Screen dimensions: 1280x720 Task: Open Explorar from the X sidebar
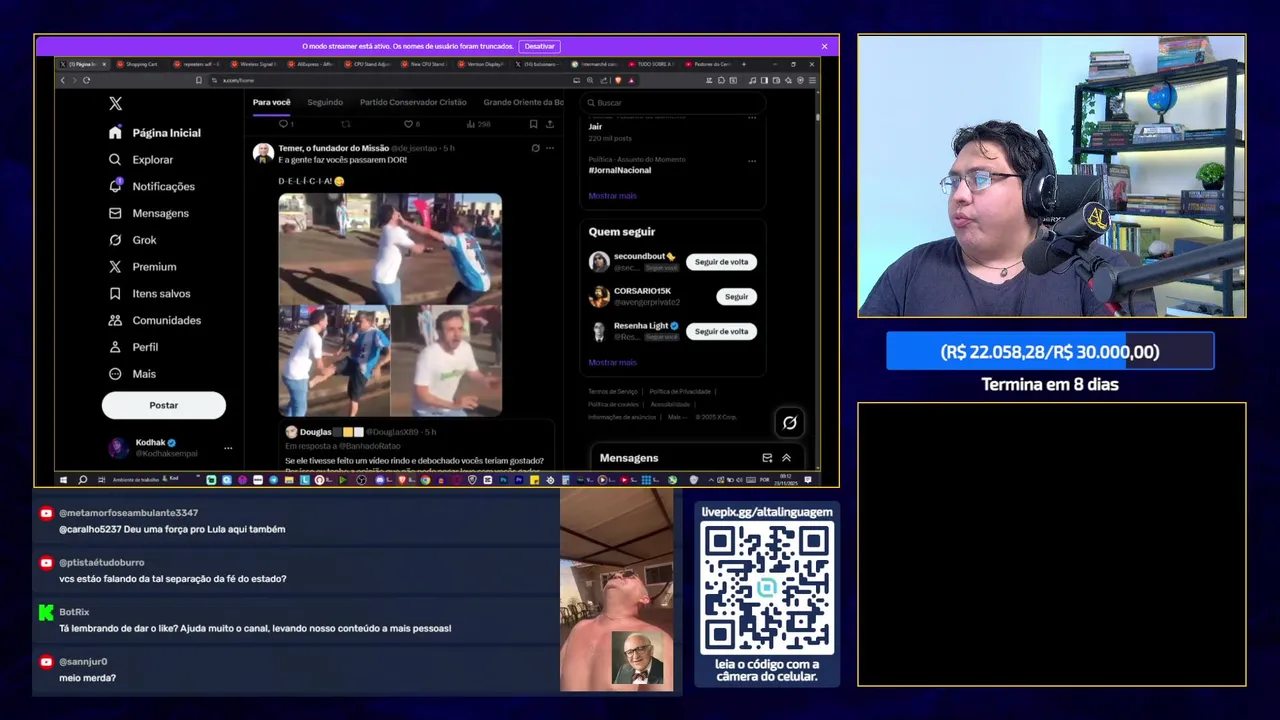tap(141, 160)
